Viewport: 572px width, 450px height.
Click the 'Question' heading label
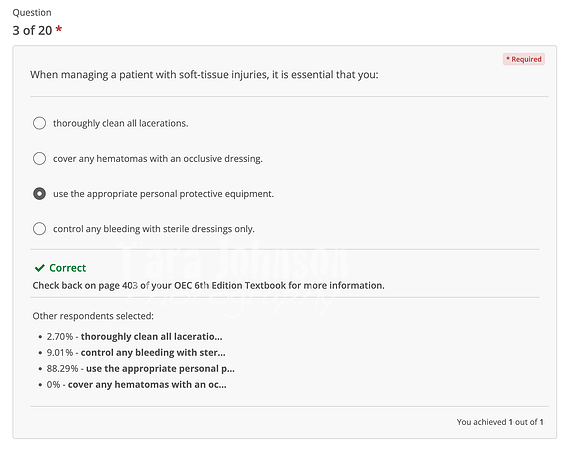(32, 12)
